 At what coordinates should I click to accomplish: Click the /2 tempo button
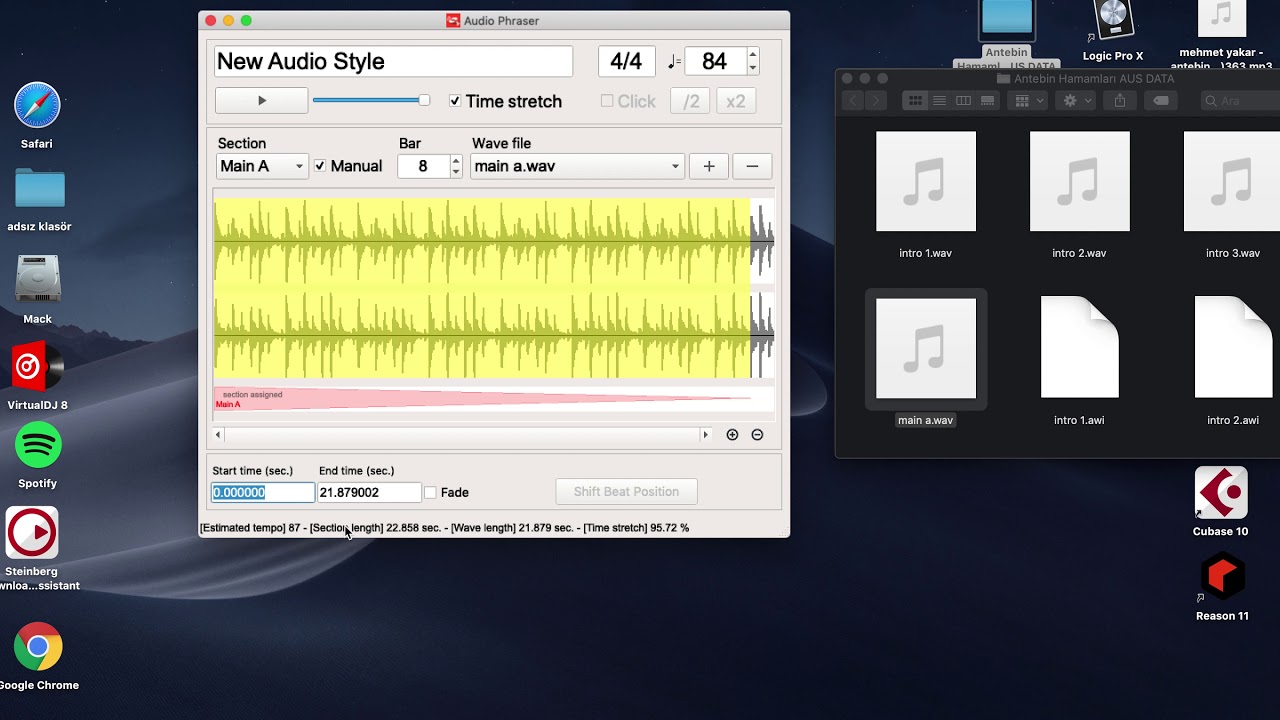tap(690, 101)
